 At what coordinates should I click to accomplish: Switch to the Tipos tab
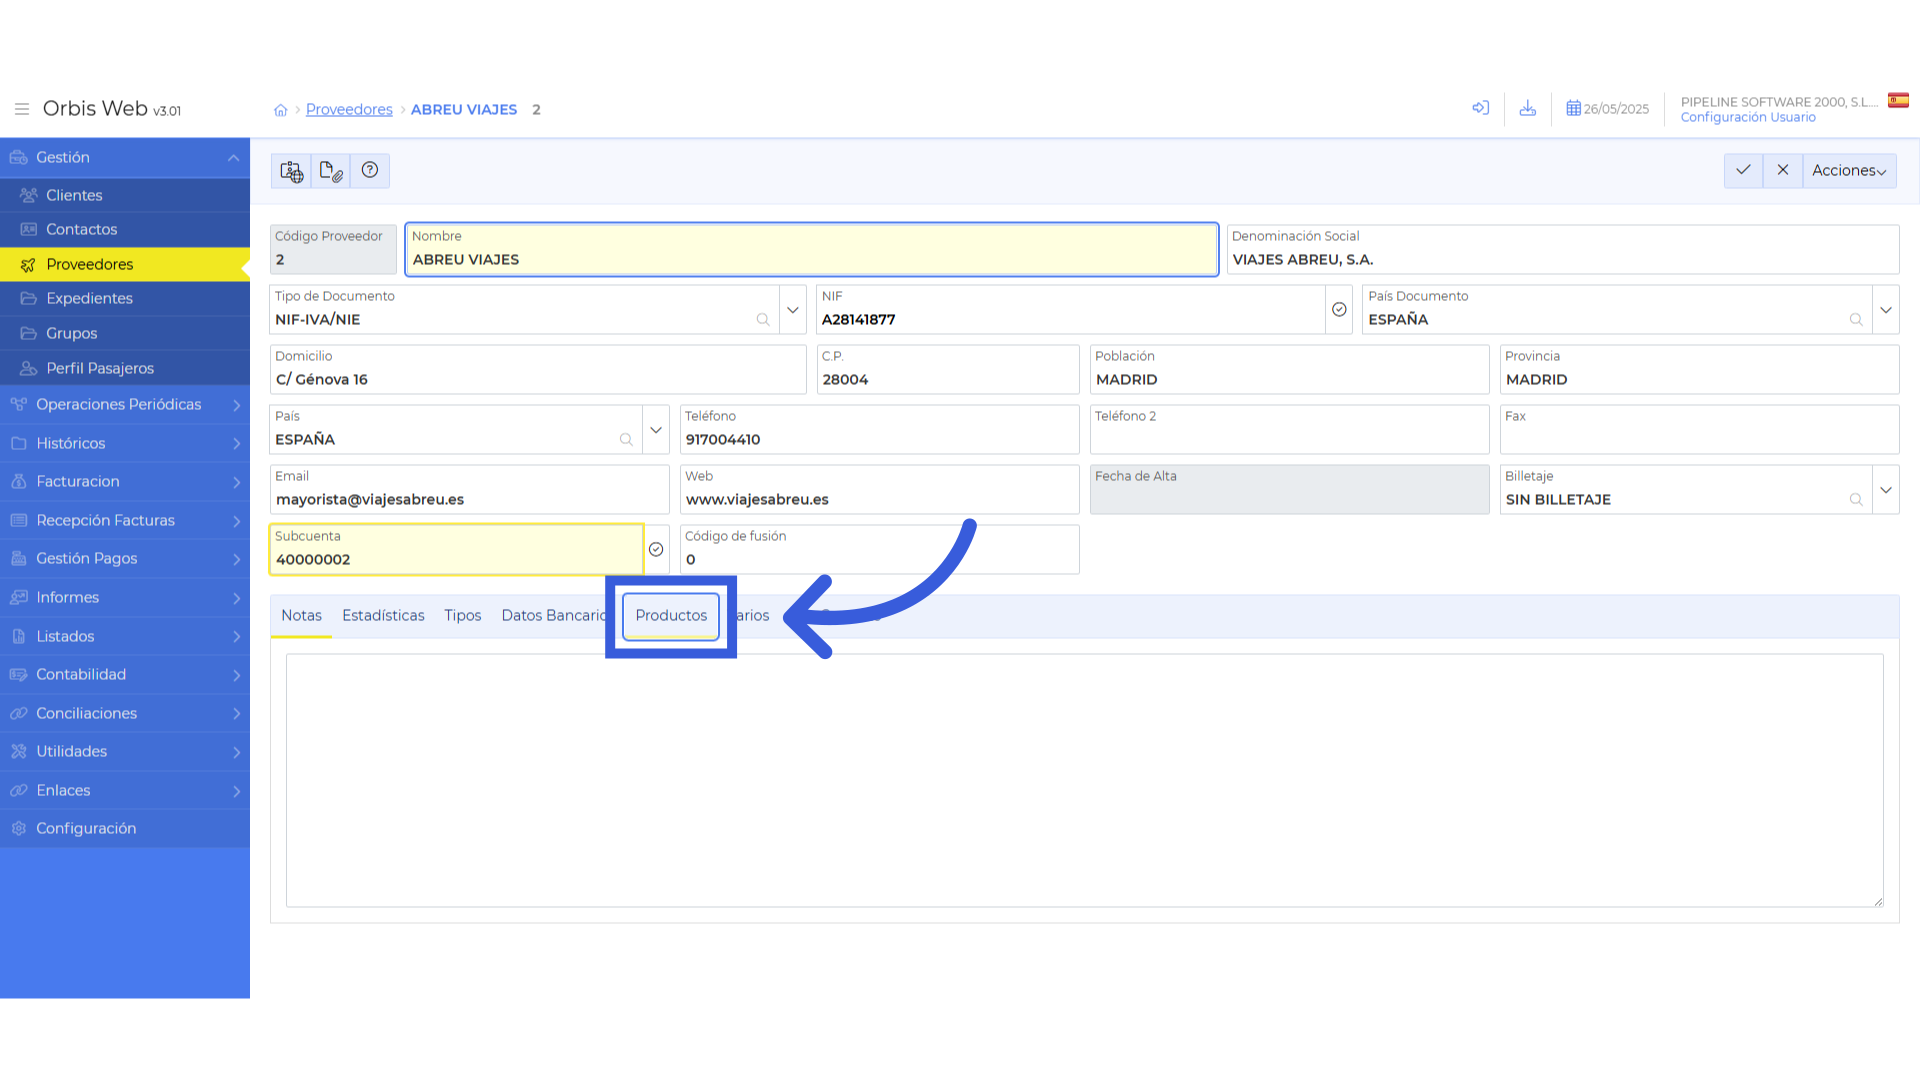click(463, 615)
